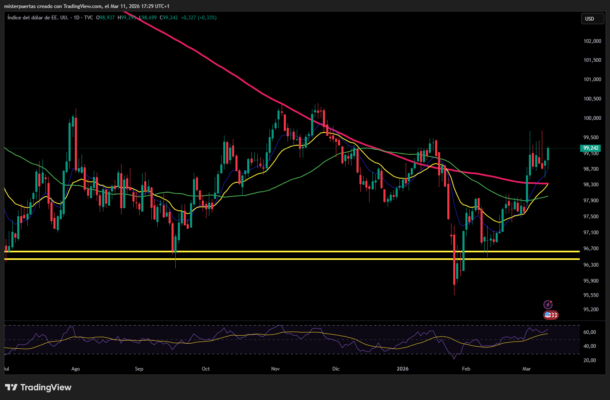The image size is (610, 400).
Task: Click the Feb label on time axis
Action: (x=464, y=368)
